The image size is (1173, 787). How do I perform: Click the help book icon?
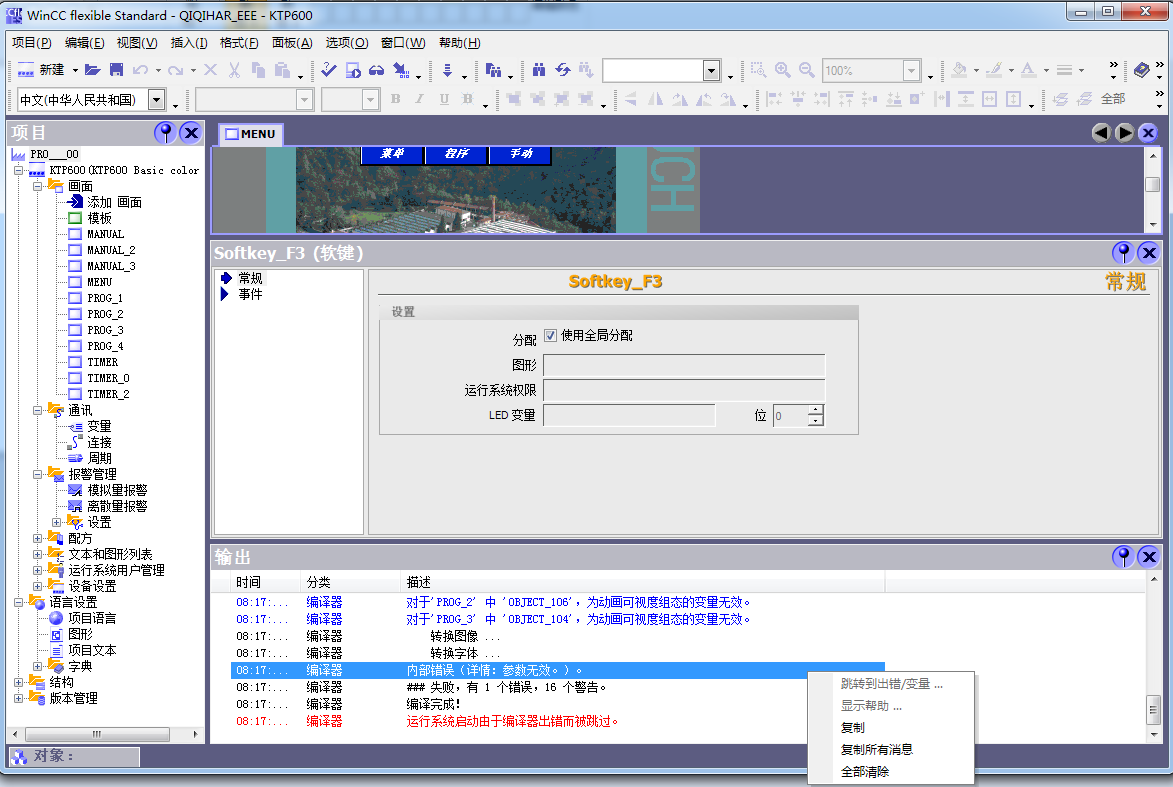[x=1142, y=70]
